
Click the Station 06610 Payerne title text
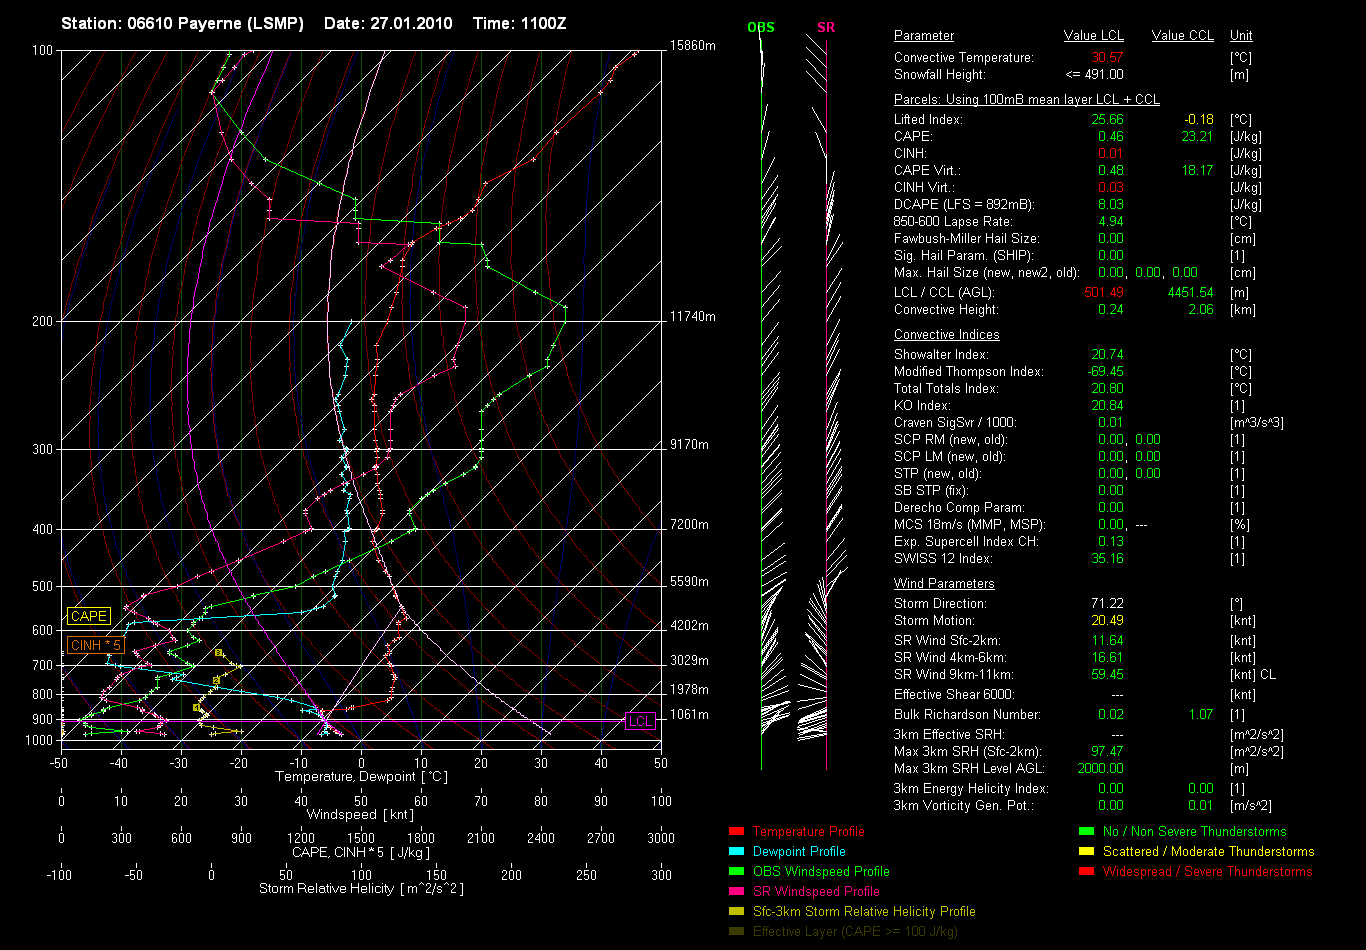tap(182, 23)
